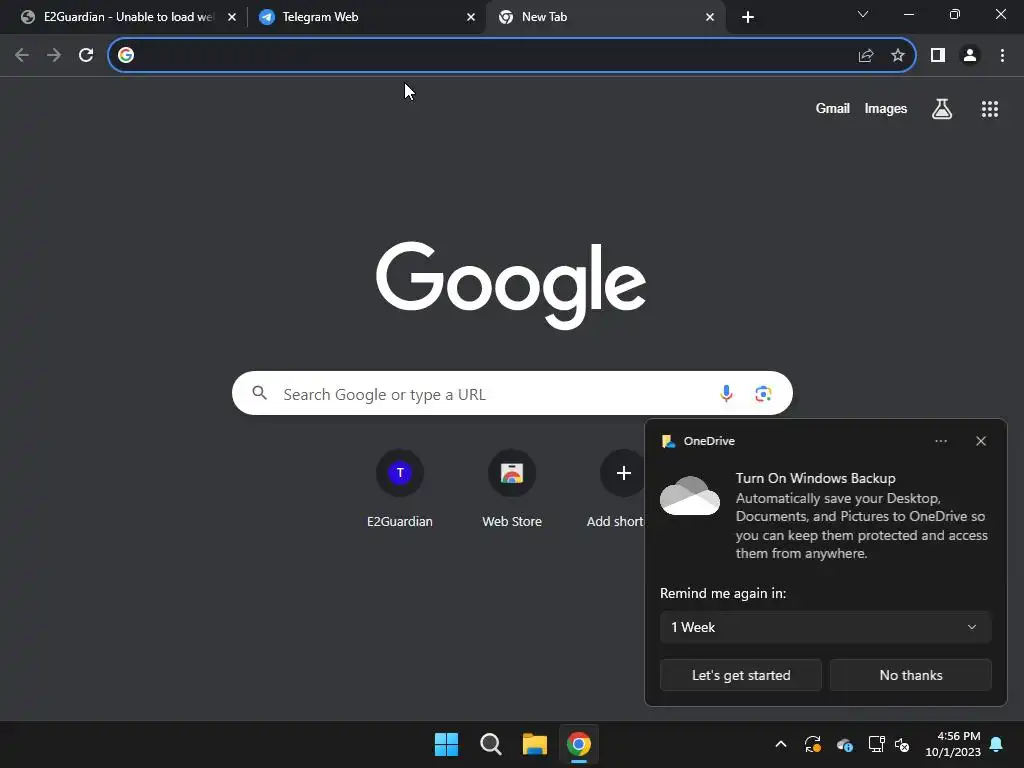Open the Windows Start menu
The height and width of the screenshot is (768, 1024).
pos(447,744)
